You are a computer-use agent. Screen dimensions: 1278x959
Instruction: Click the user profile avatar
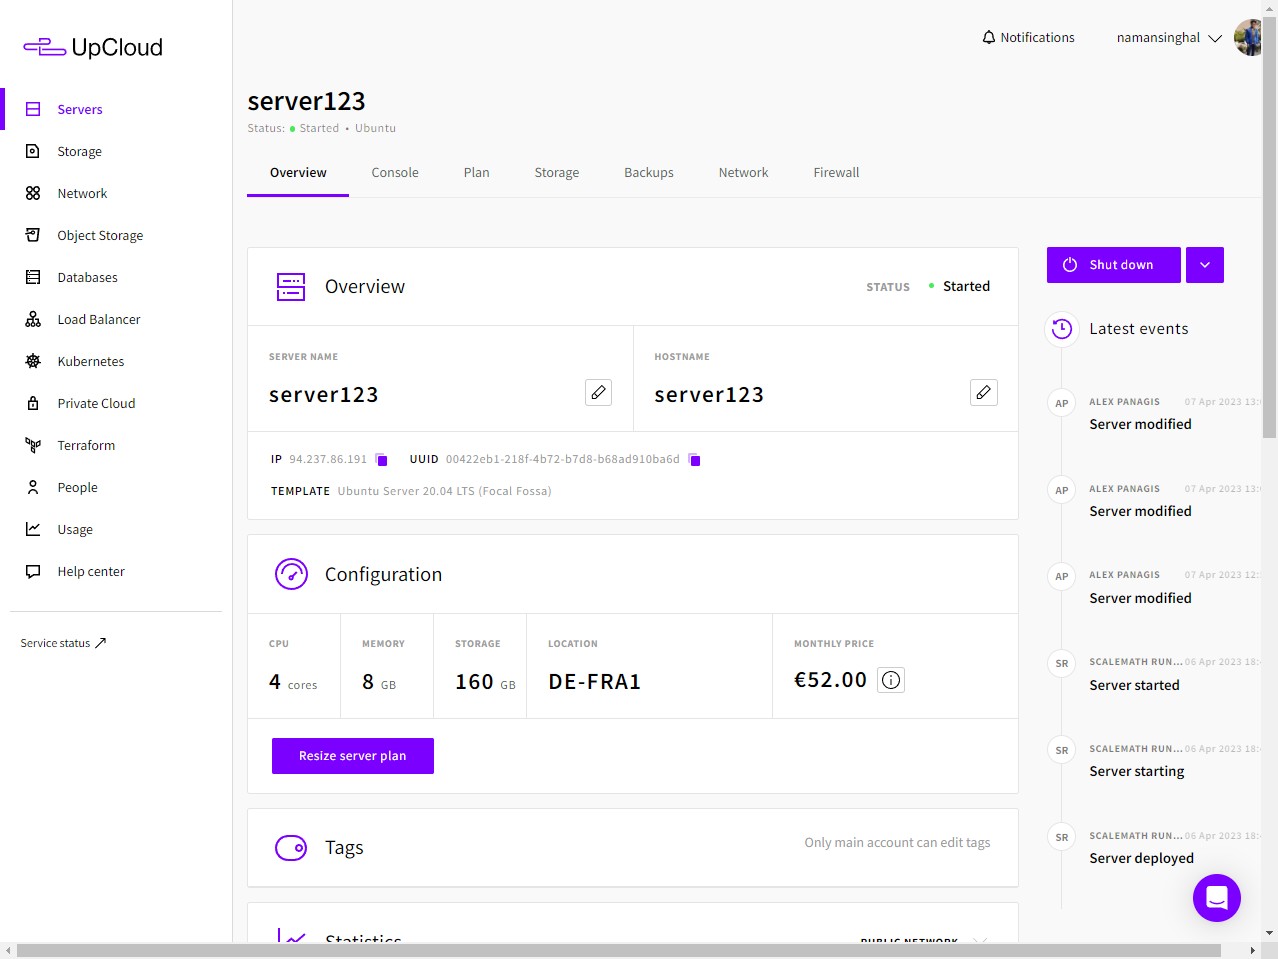pos(1247,38)
